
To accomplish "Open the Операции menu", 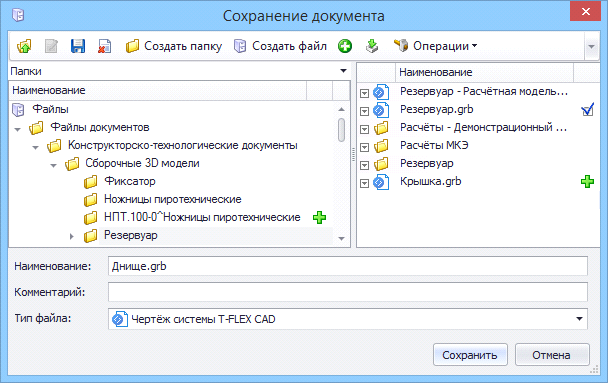I will pos(435,46).
